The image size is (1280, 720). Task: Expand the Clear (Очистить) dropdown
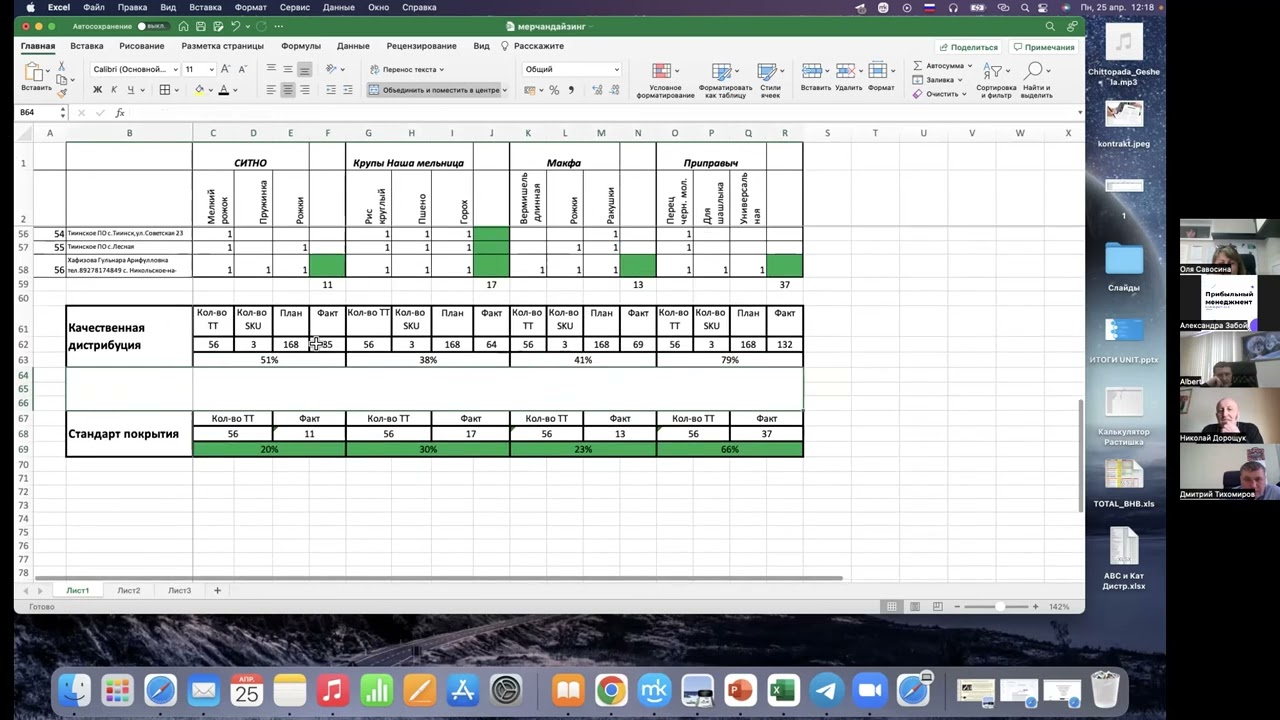[964, 94]
